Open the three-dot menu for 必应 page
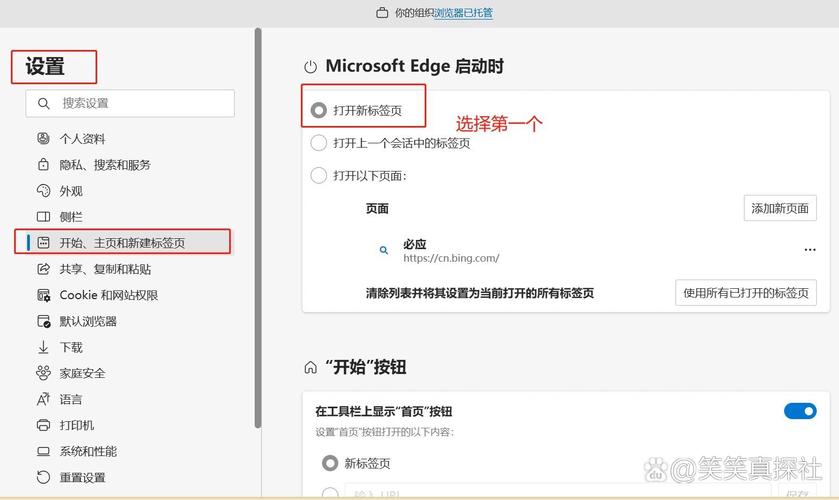Screen dimensions: 839x500 (810, 250)
